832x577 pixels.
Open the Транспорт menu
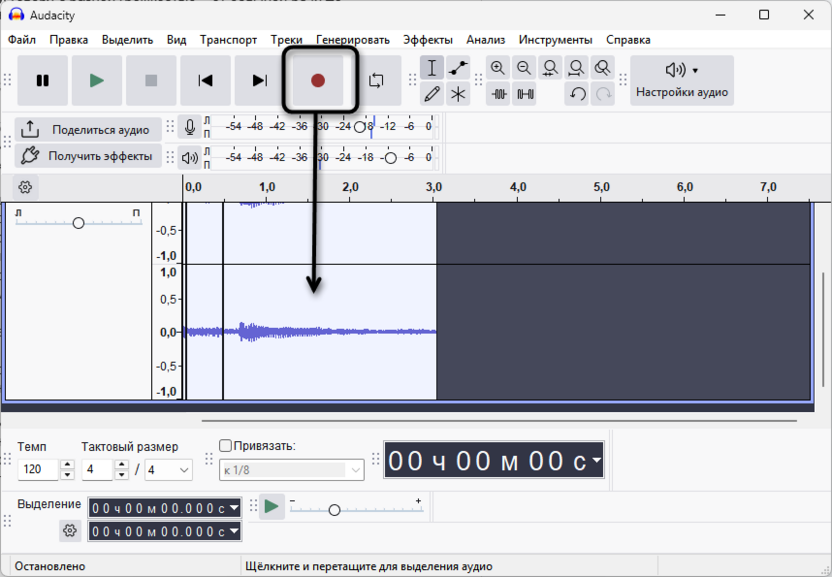(229, 39)
